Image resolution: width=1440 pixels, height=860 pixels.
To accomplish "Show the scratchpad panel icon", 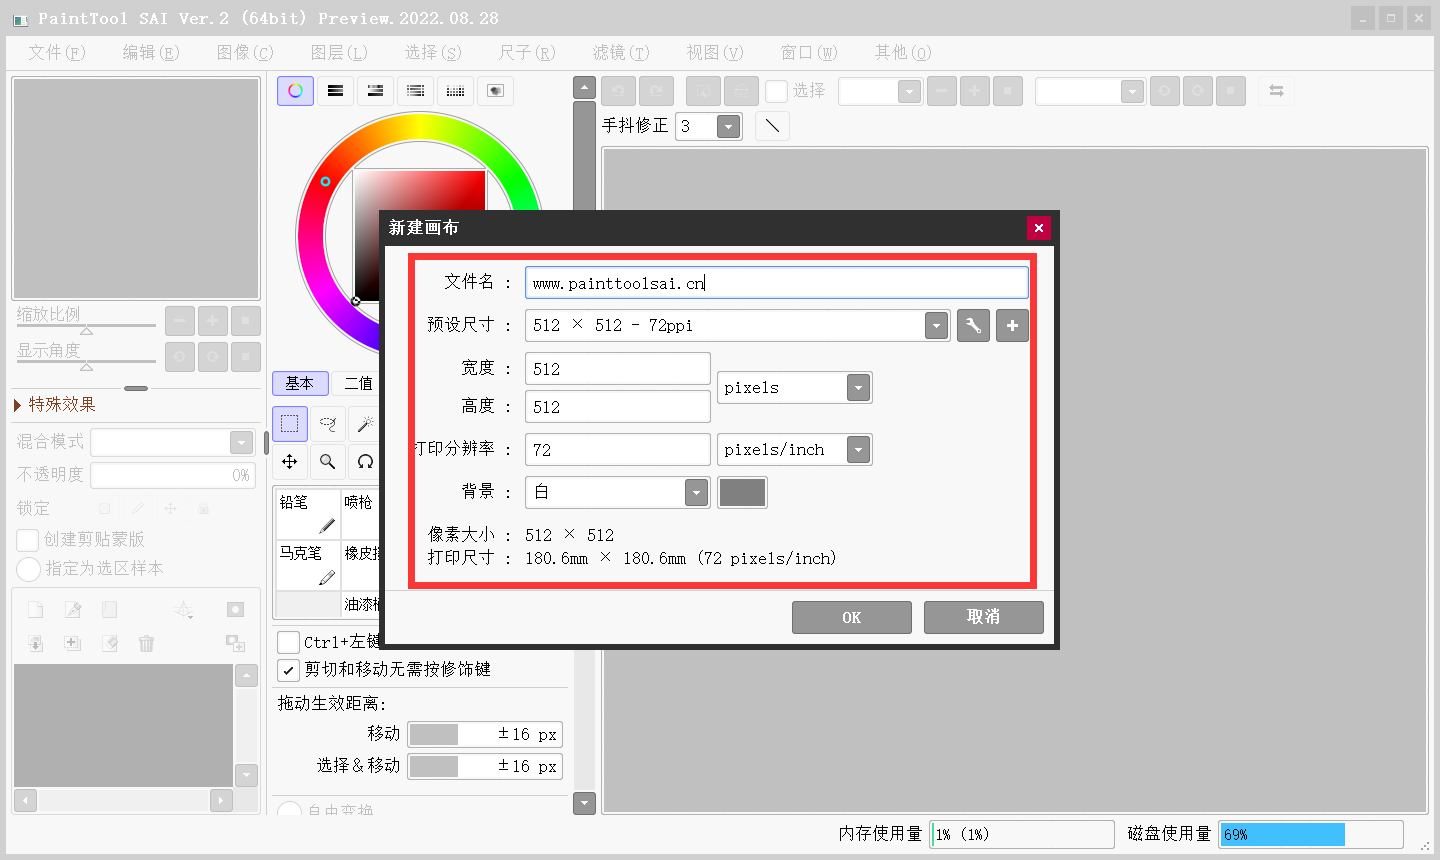I will (495, 91).
